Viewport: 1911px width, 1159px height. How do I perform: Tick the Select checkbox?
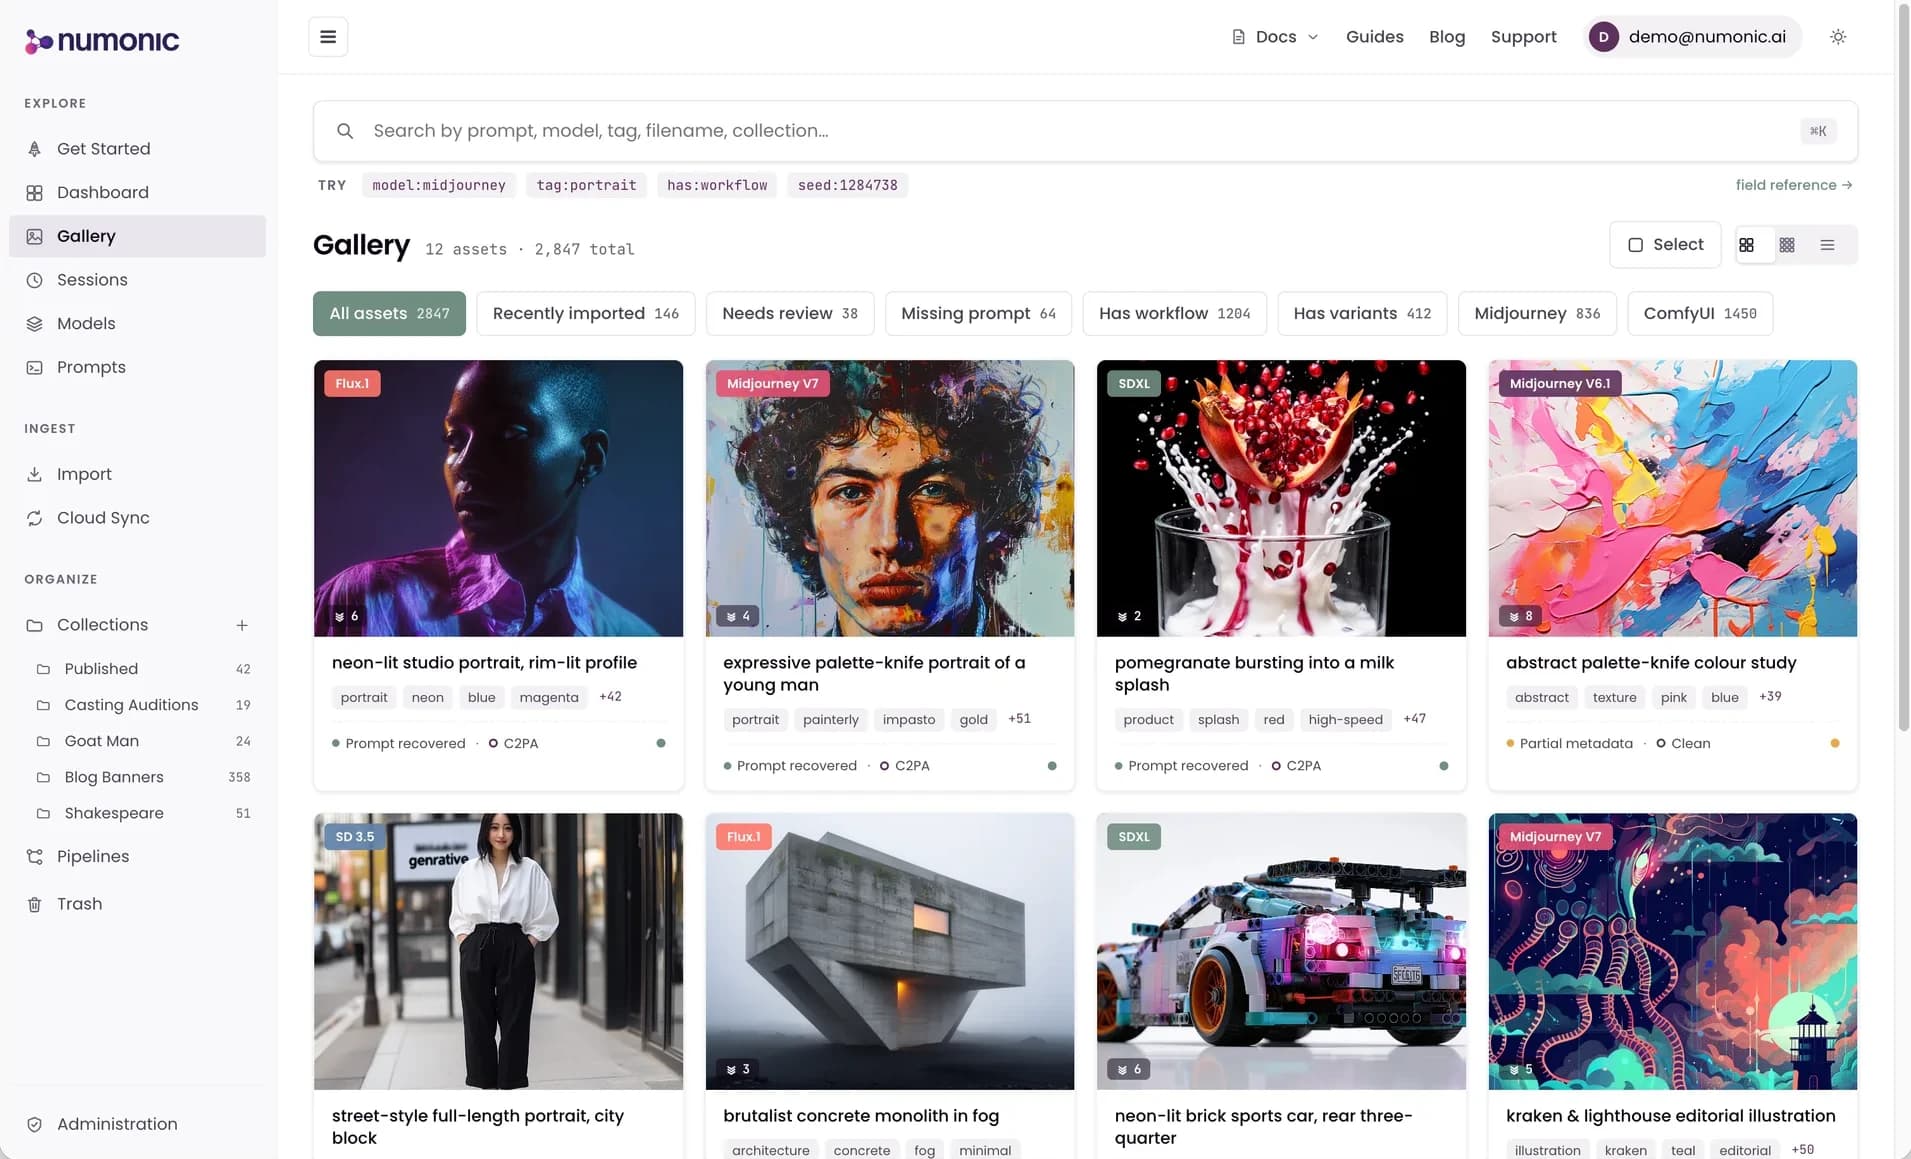pos(1636,245)
